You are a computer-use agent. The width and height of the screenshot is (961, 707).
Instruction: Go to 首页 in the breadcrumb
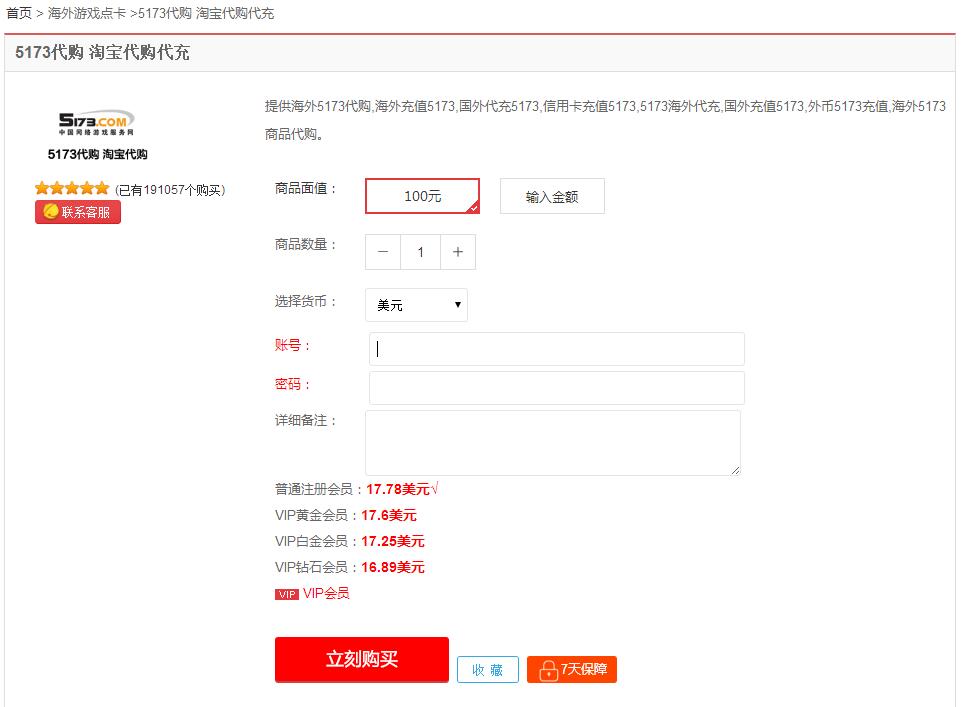19,13
